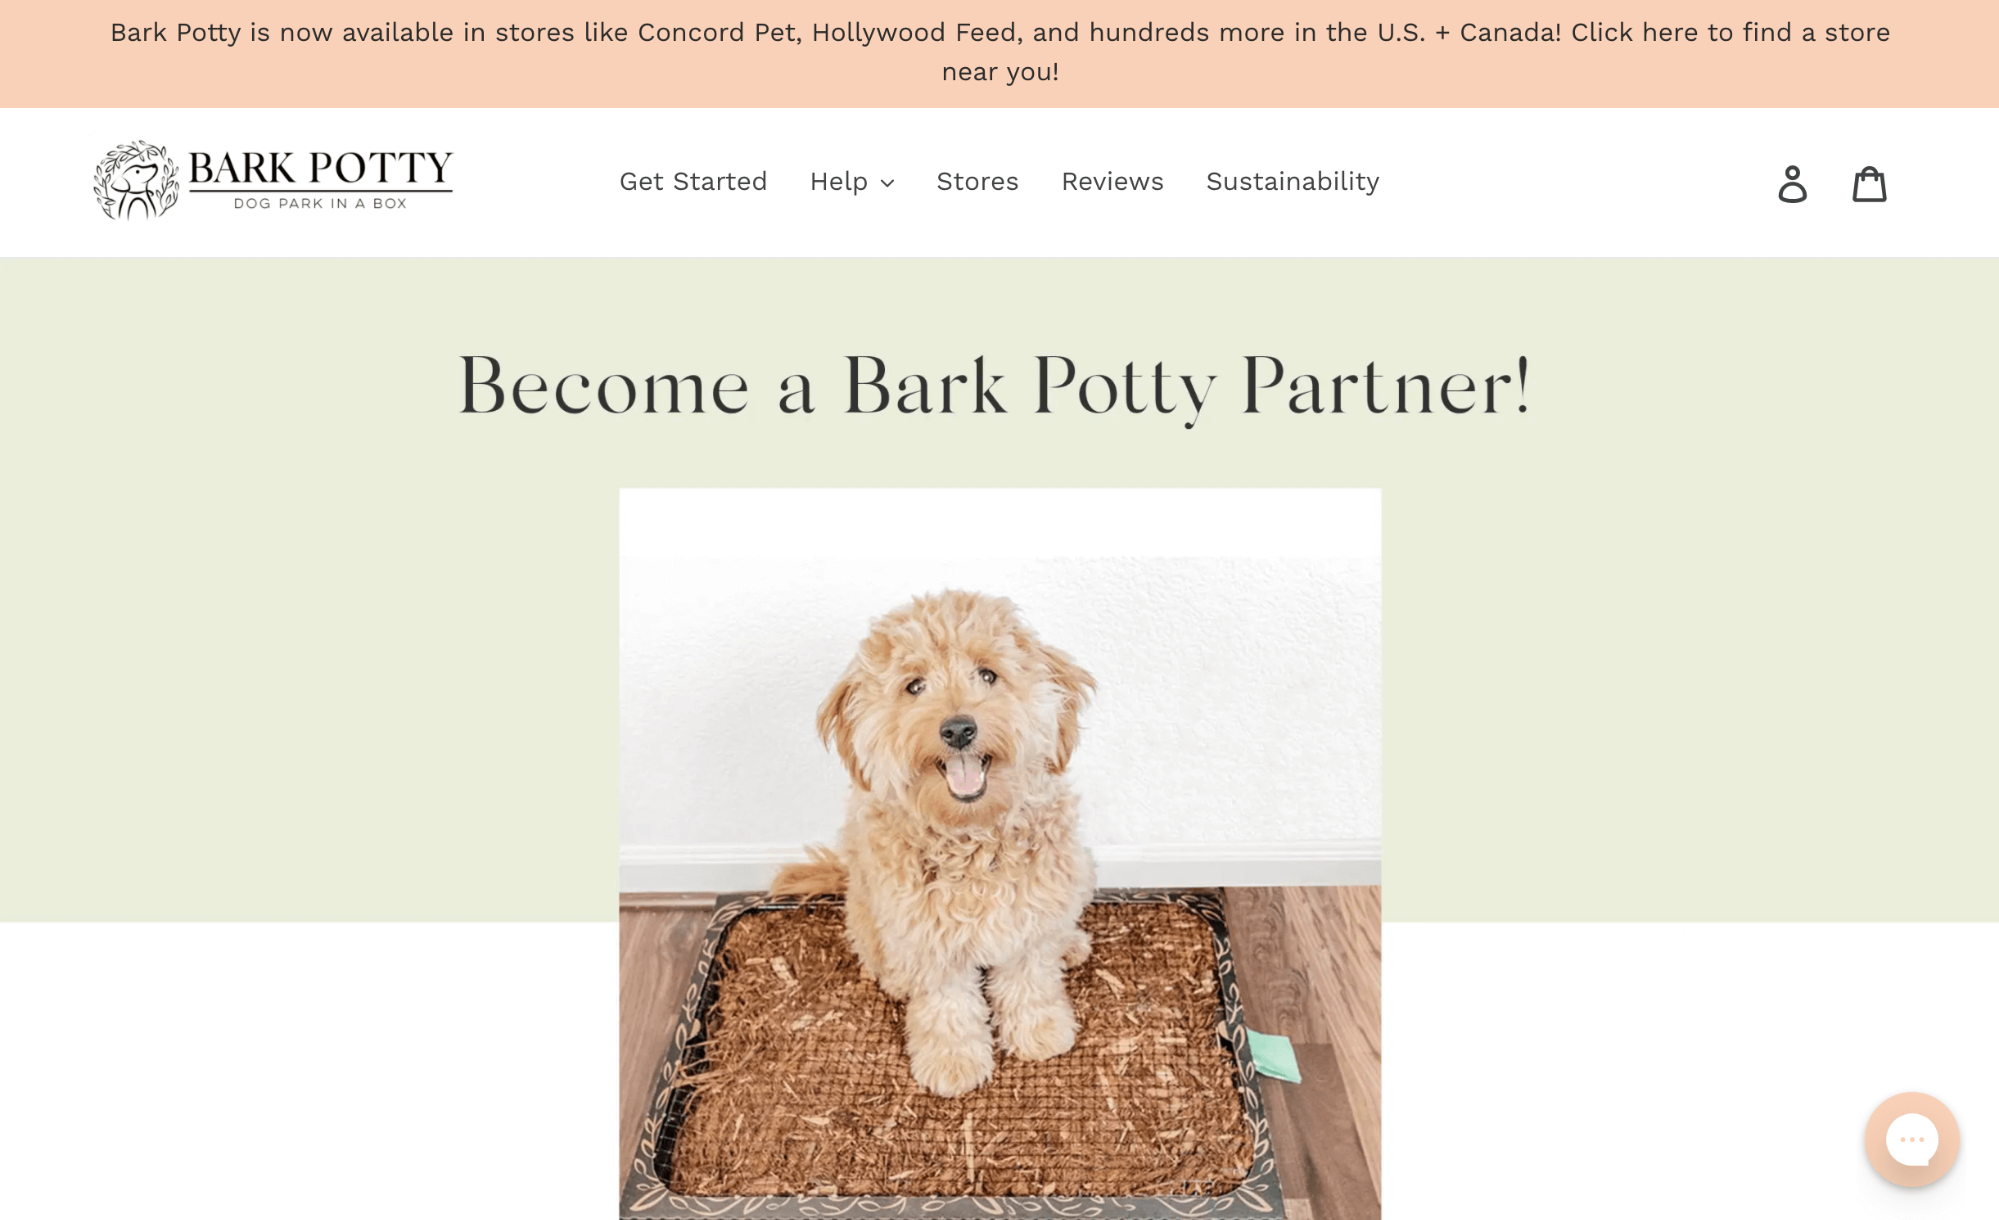Image resolution: width=1999 pixels, height=1220 pixels.
Task: Open the shopping cart bag icon
Action: [x=1869, y=184]
